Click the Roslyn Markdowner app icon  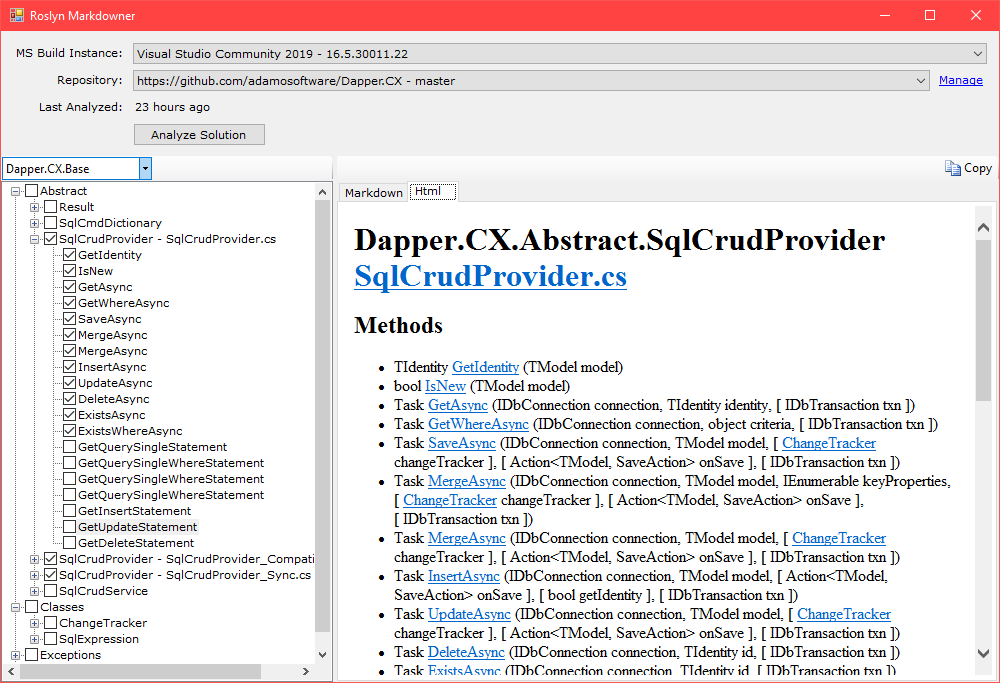16,16
